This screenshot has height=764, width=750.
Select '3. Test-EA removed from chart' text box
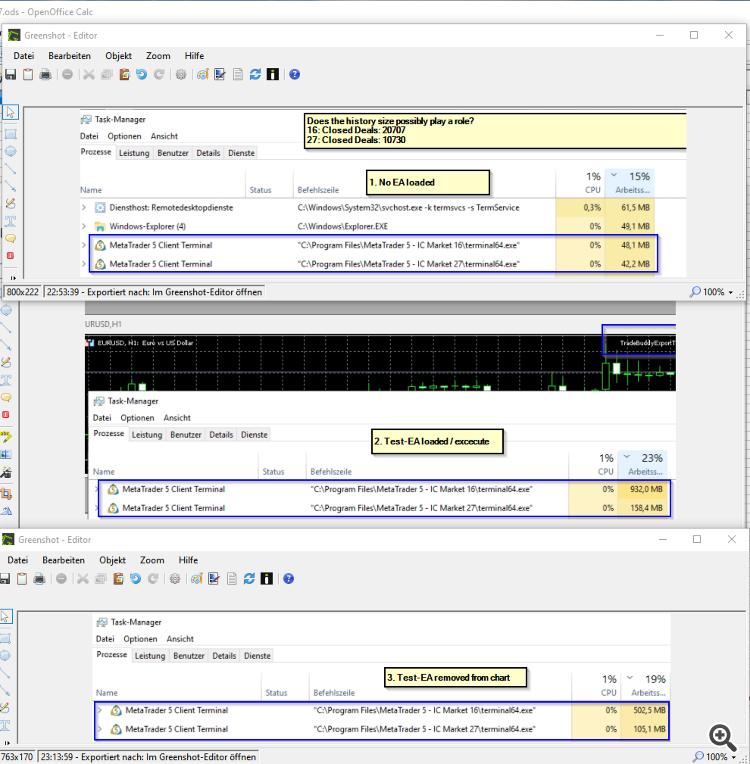pyautogui.click(x=455, y=678)
